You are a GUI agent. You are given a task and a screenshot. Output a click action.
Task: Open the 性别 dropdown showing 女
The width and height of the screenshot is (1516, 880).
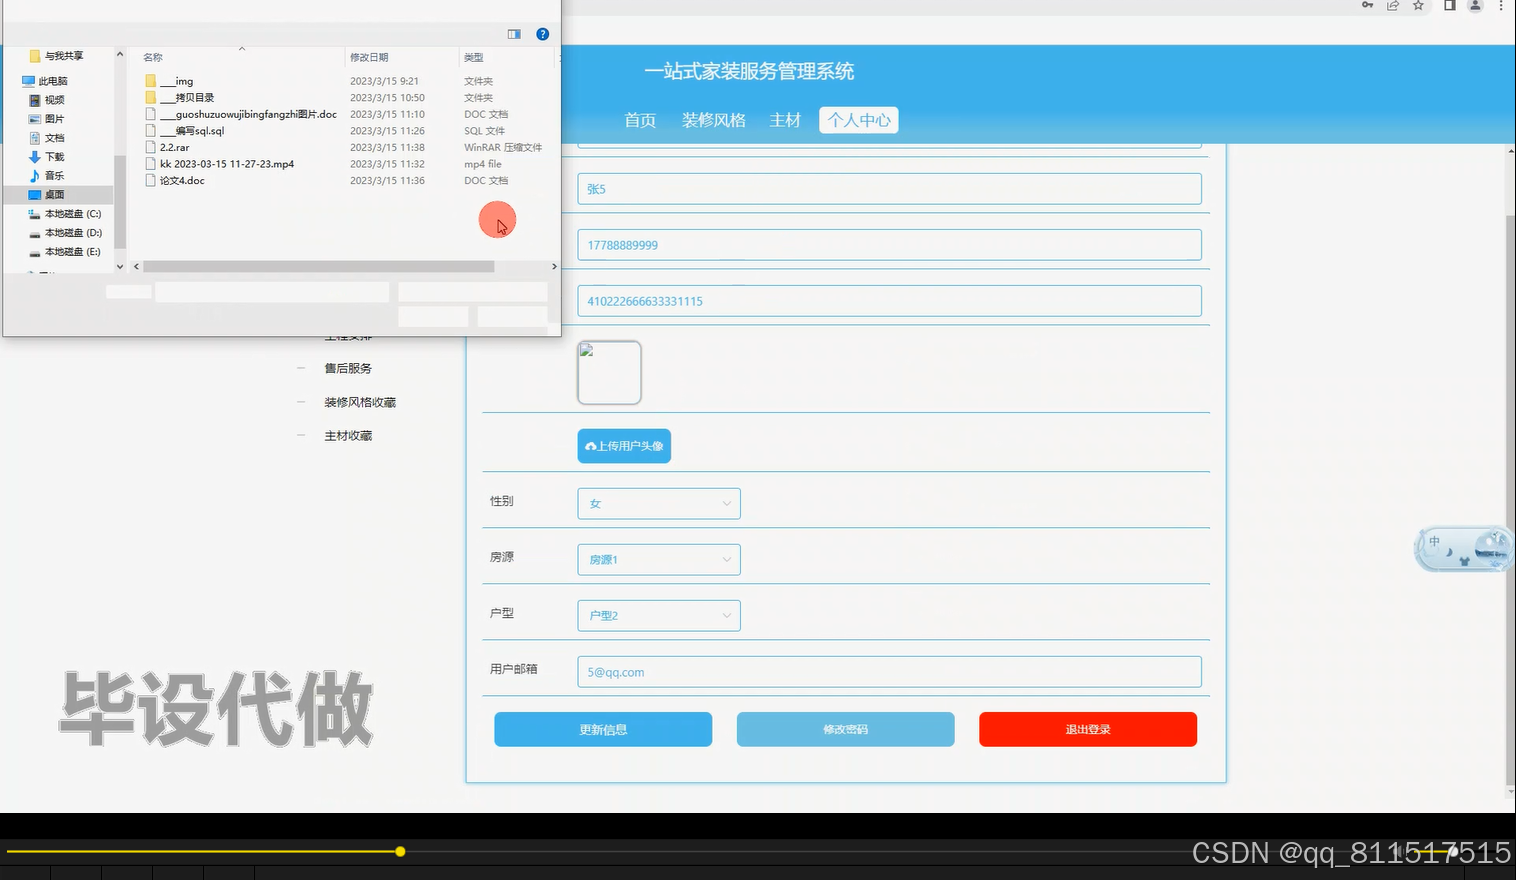(x=658, y=503)
